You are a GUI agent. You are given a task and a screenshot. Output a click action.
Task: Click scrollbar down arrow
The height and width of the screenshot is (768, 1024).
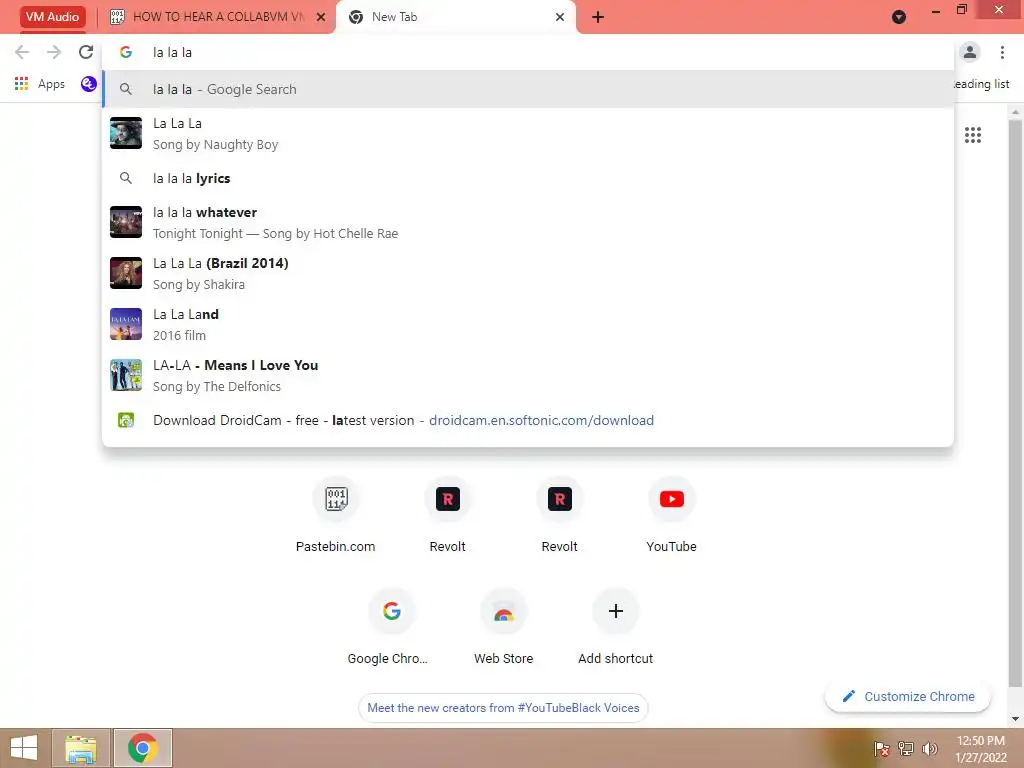(1016, 719)
